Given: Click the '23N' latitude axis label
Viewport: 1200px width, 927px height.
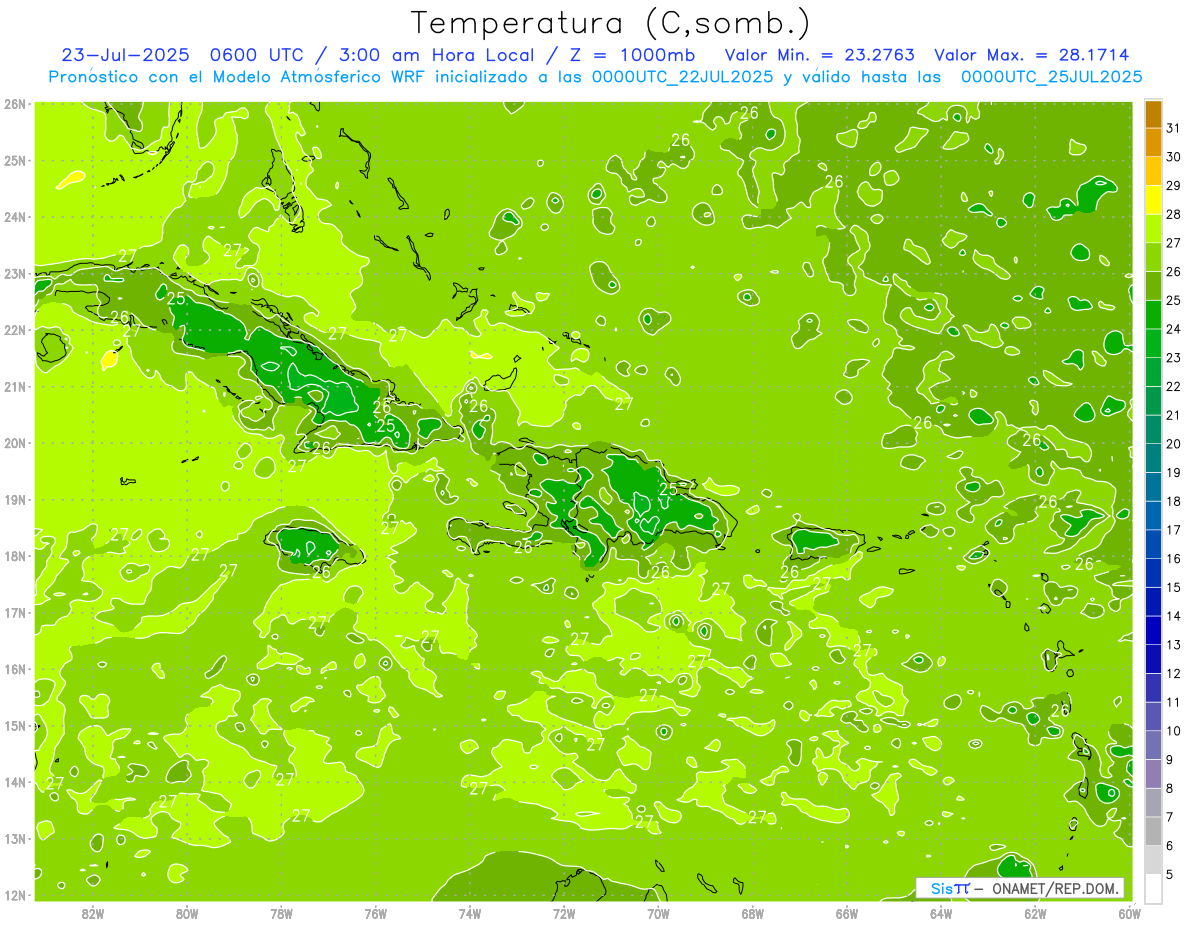Looking at the screenshot, I should coord(15,273).
